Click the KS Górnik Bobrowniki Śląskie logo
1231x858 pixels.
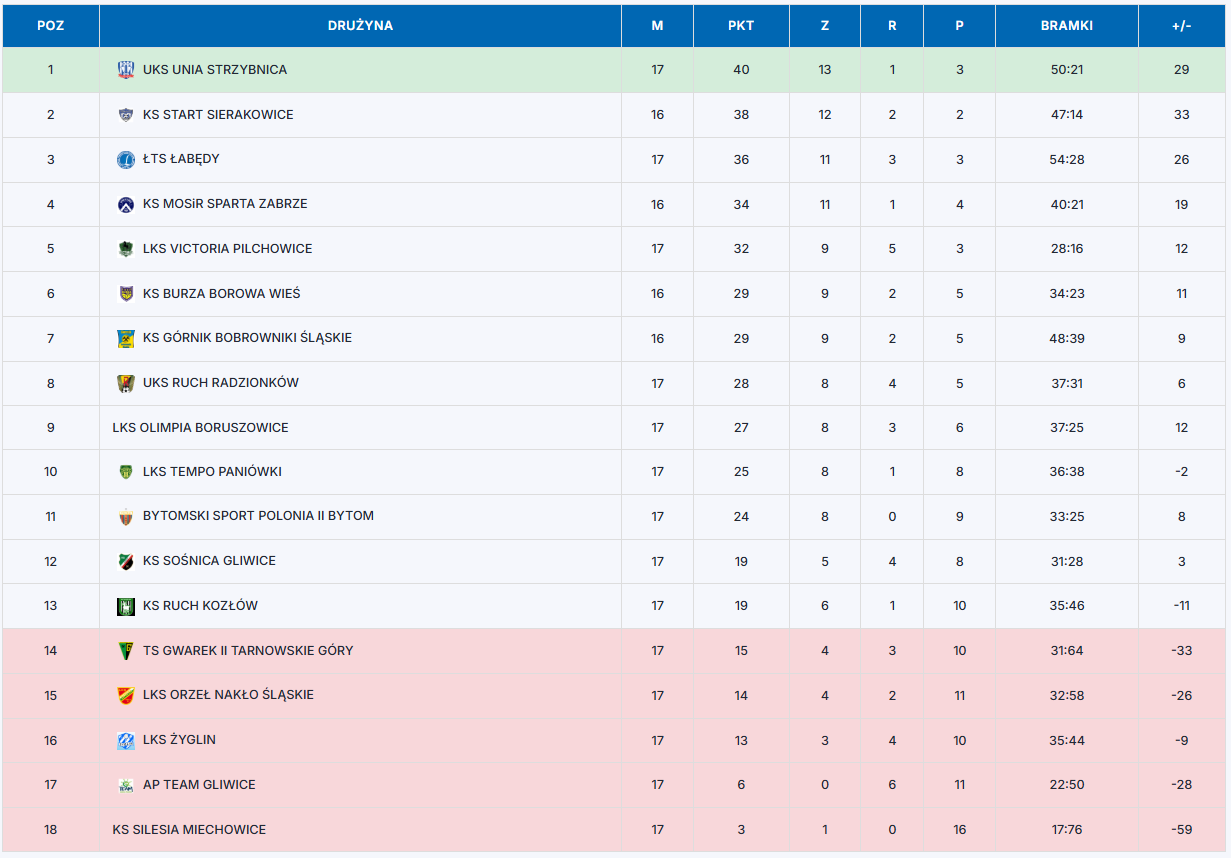[126, 338]
